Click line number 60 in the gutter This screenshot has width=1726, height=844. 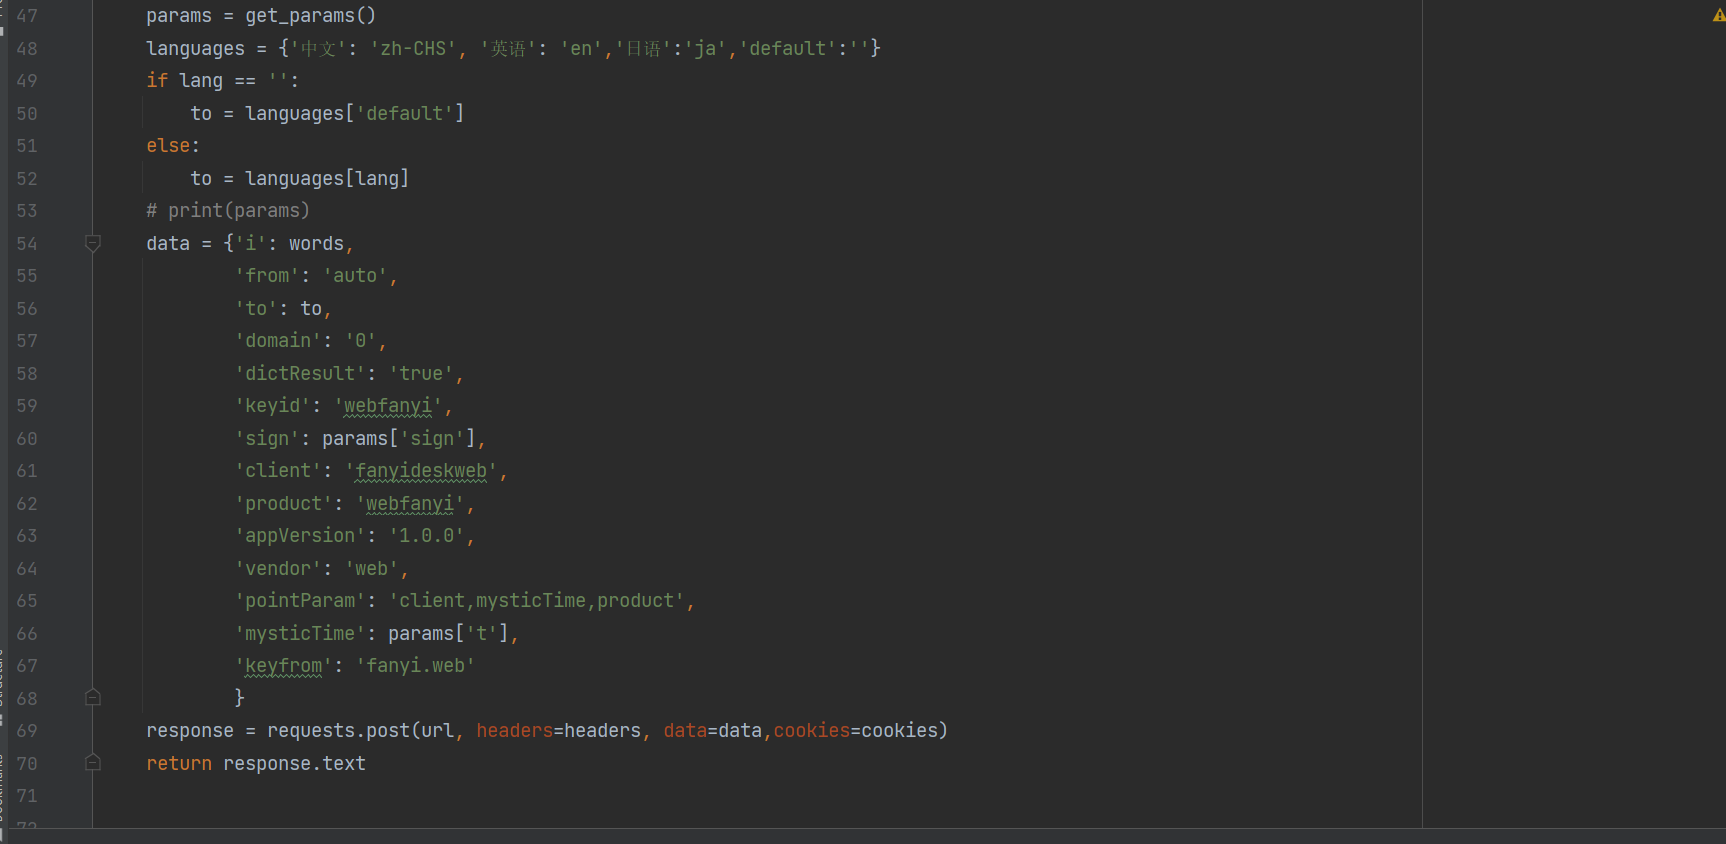coord(27,439)
